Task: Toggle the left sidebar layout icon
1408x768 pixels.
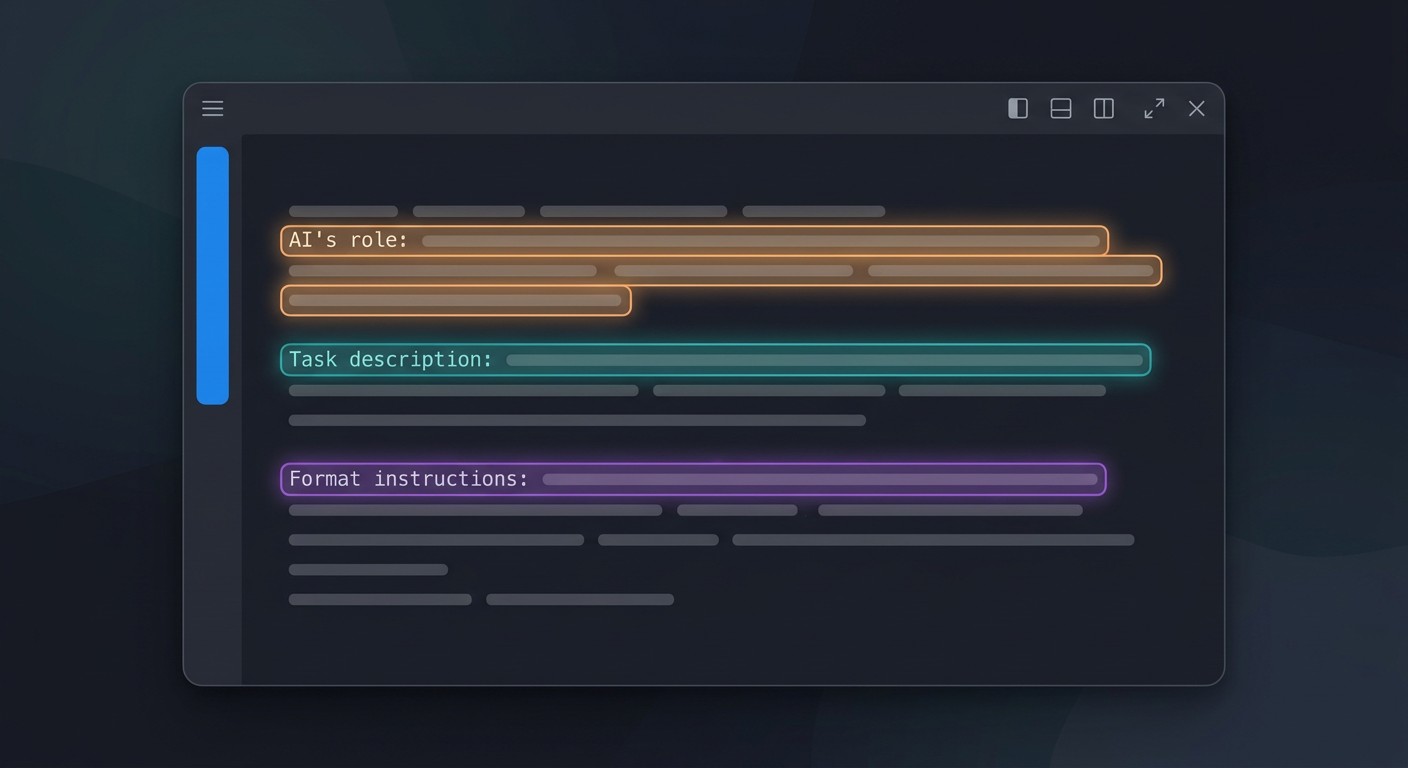Action: 1018,109
